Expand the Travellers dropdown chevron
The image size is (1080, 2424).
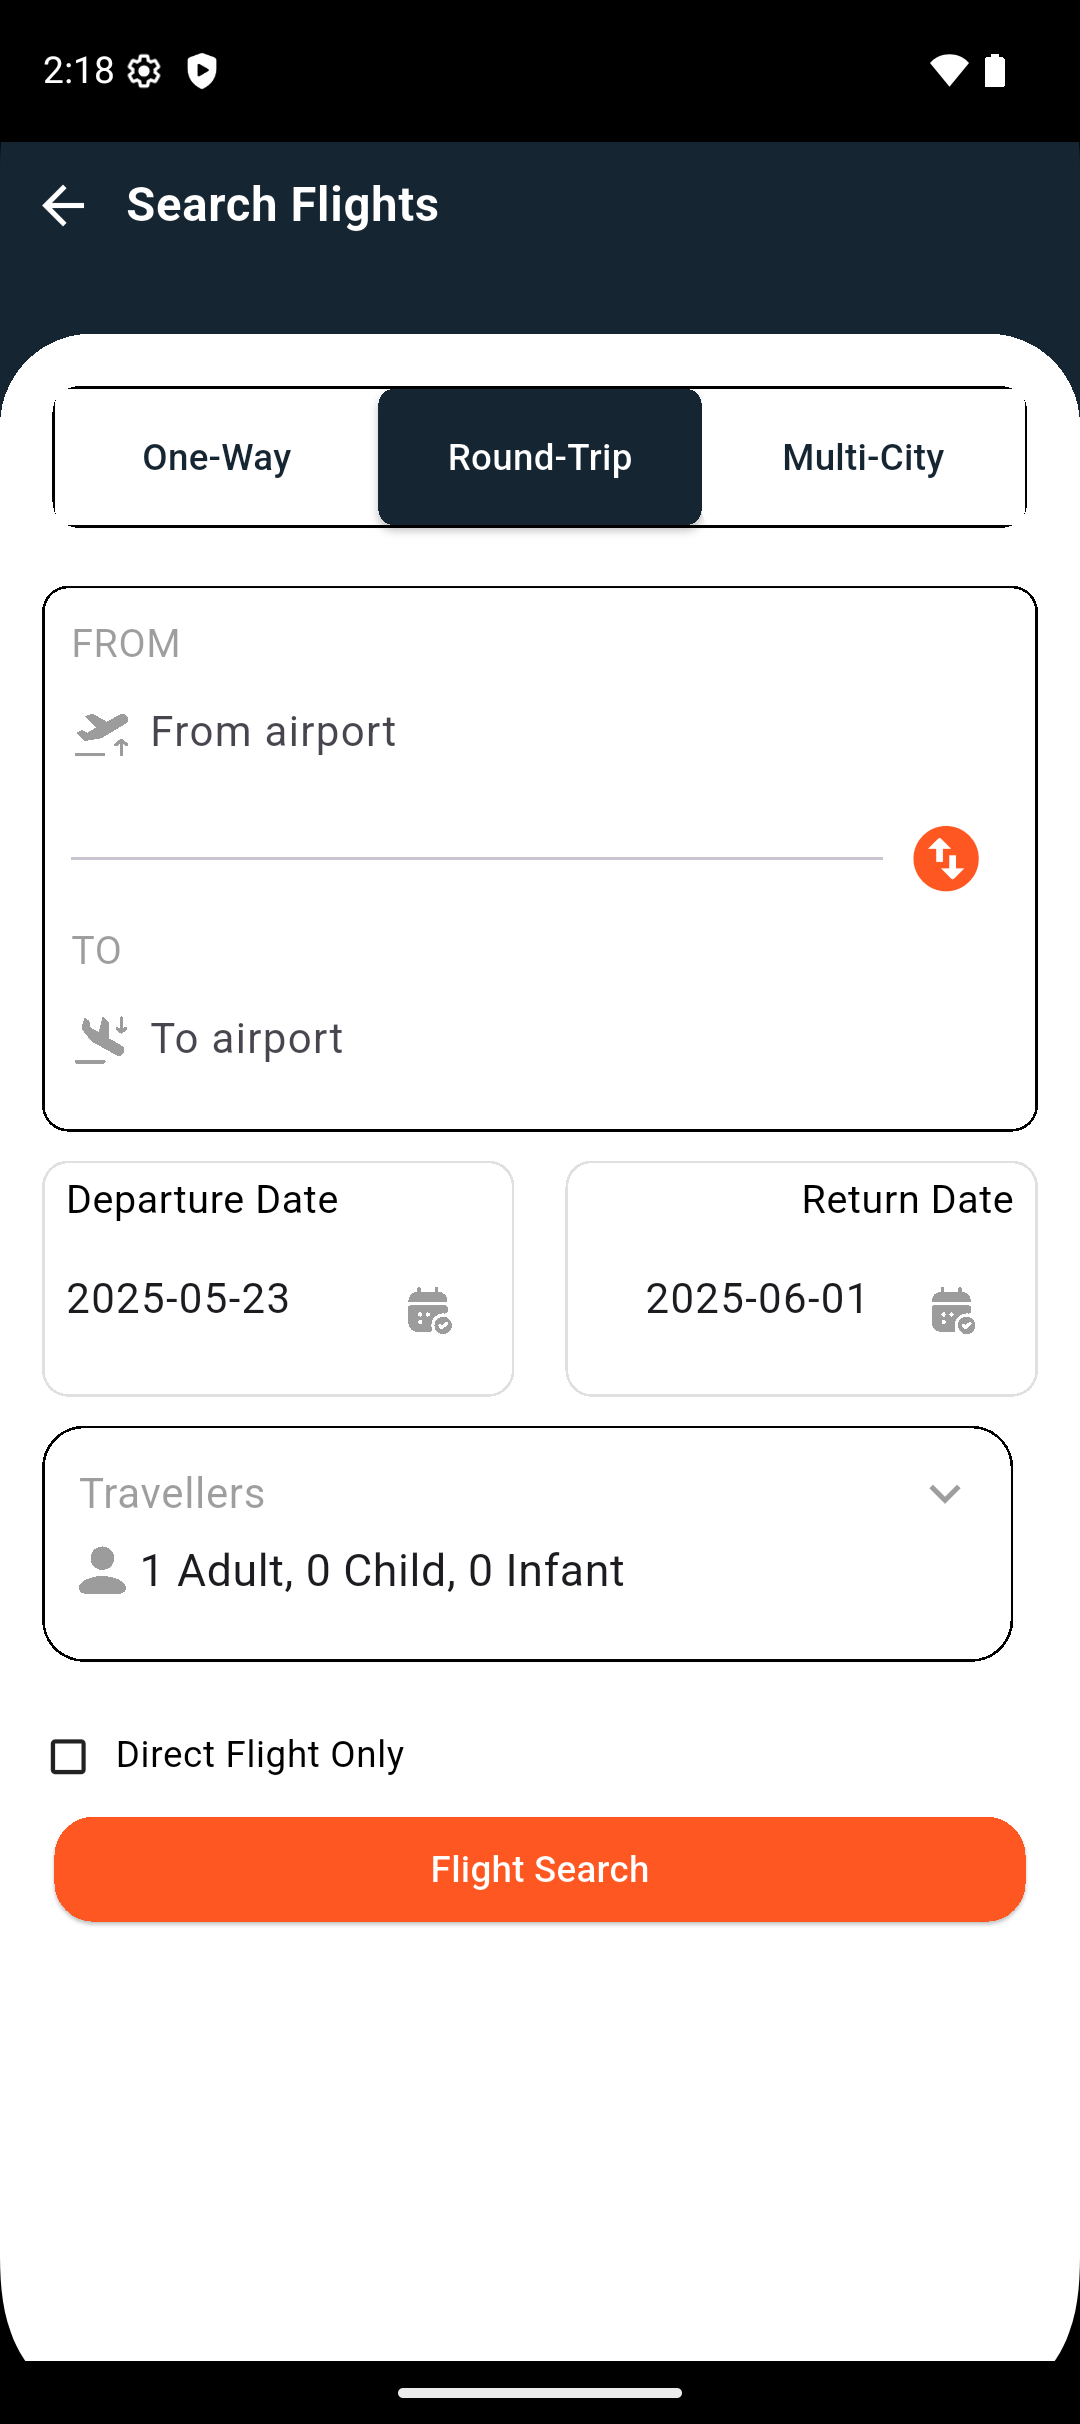tap(944, 1494)
